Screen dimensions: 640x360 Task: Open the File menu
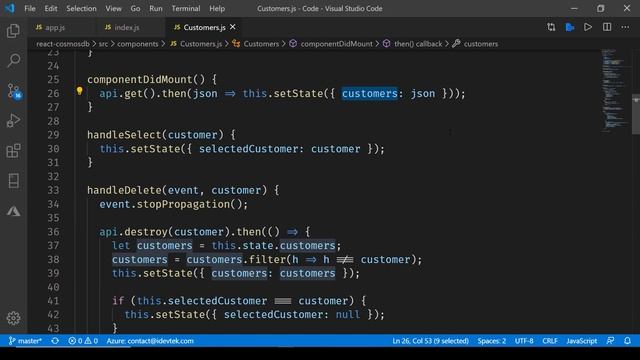[x=30, y=9]
